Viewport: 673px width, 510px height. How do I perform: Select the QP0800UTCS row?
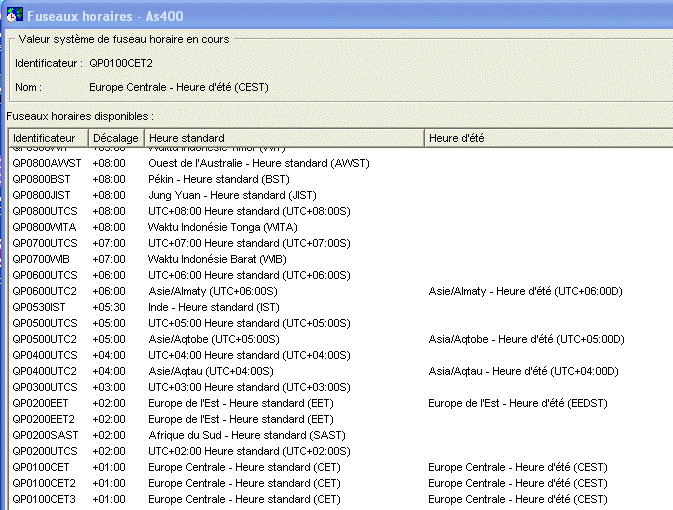pos(341,211)
